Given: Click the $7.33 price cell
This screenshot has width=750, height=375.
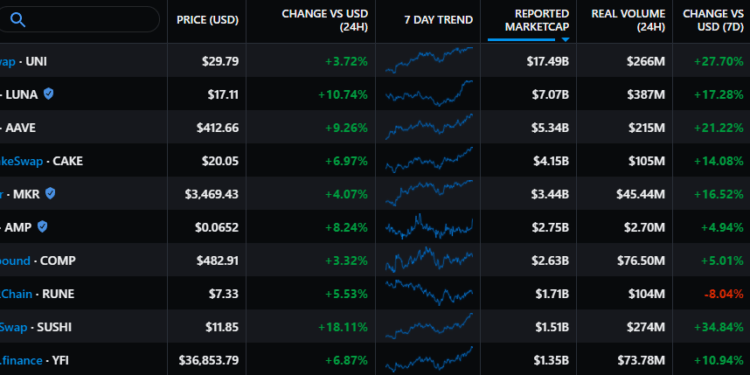Looking at the screenshot, I should pyautogui.click(x=223, y=294).
